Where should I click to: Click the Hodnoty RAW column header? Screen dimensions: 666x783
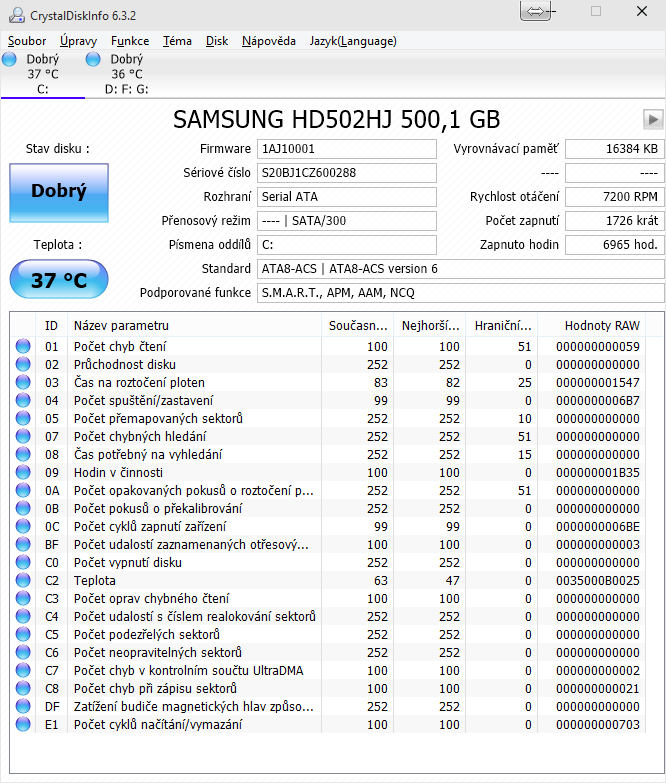coord(601,325)
